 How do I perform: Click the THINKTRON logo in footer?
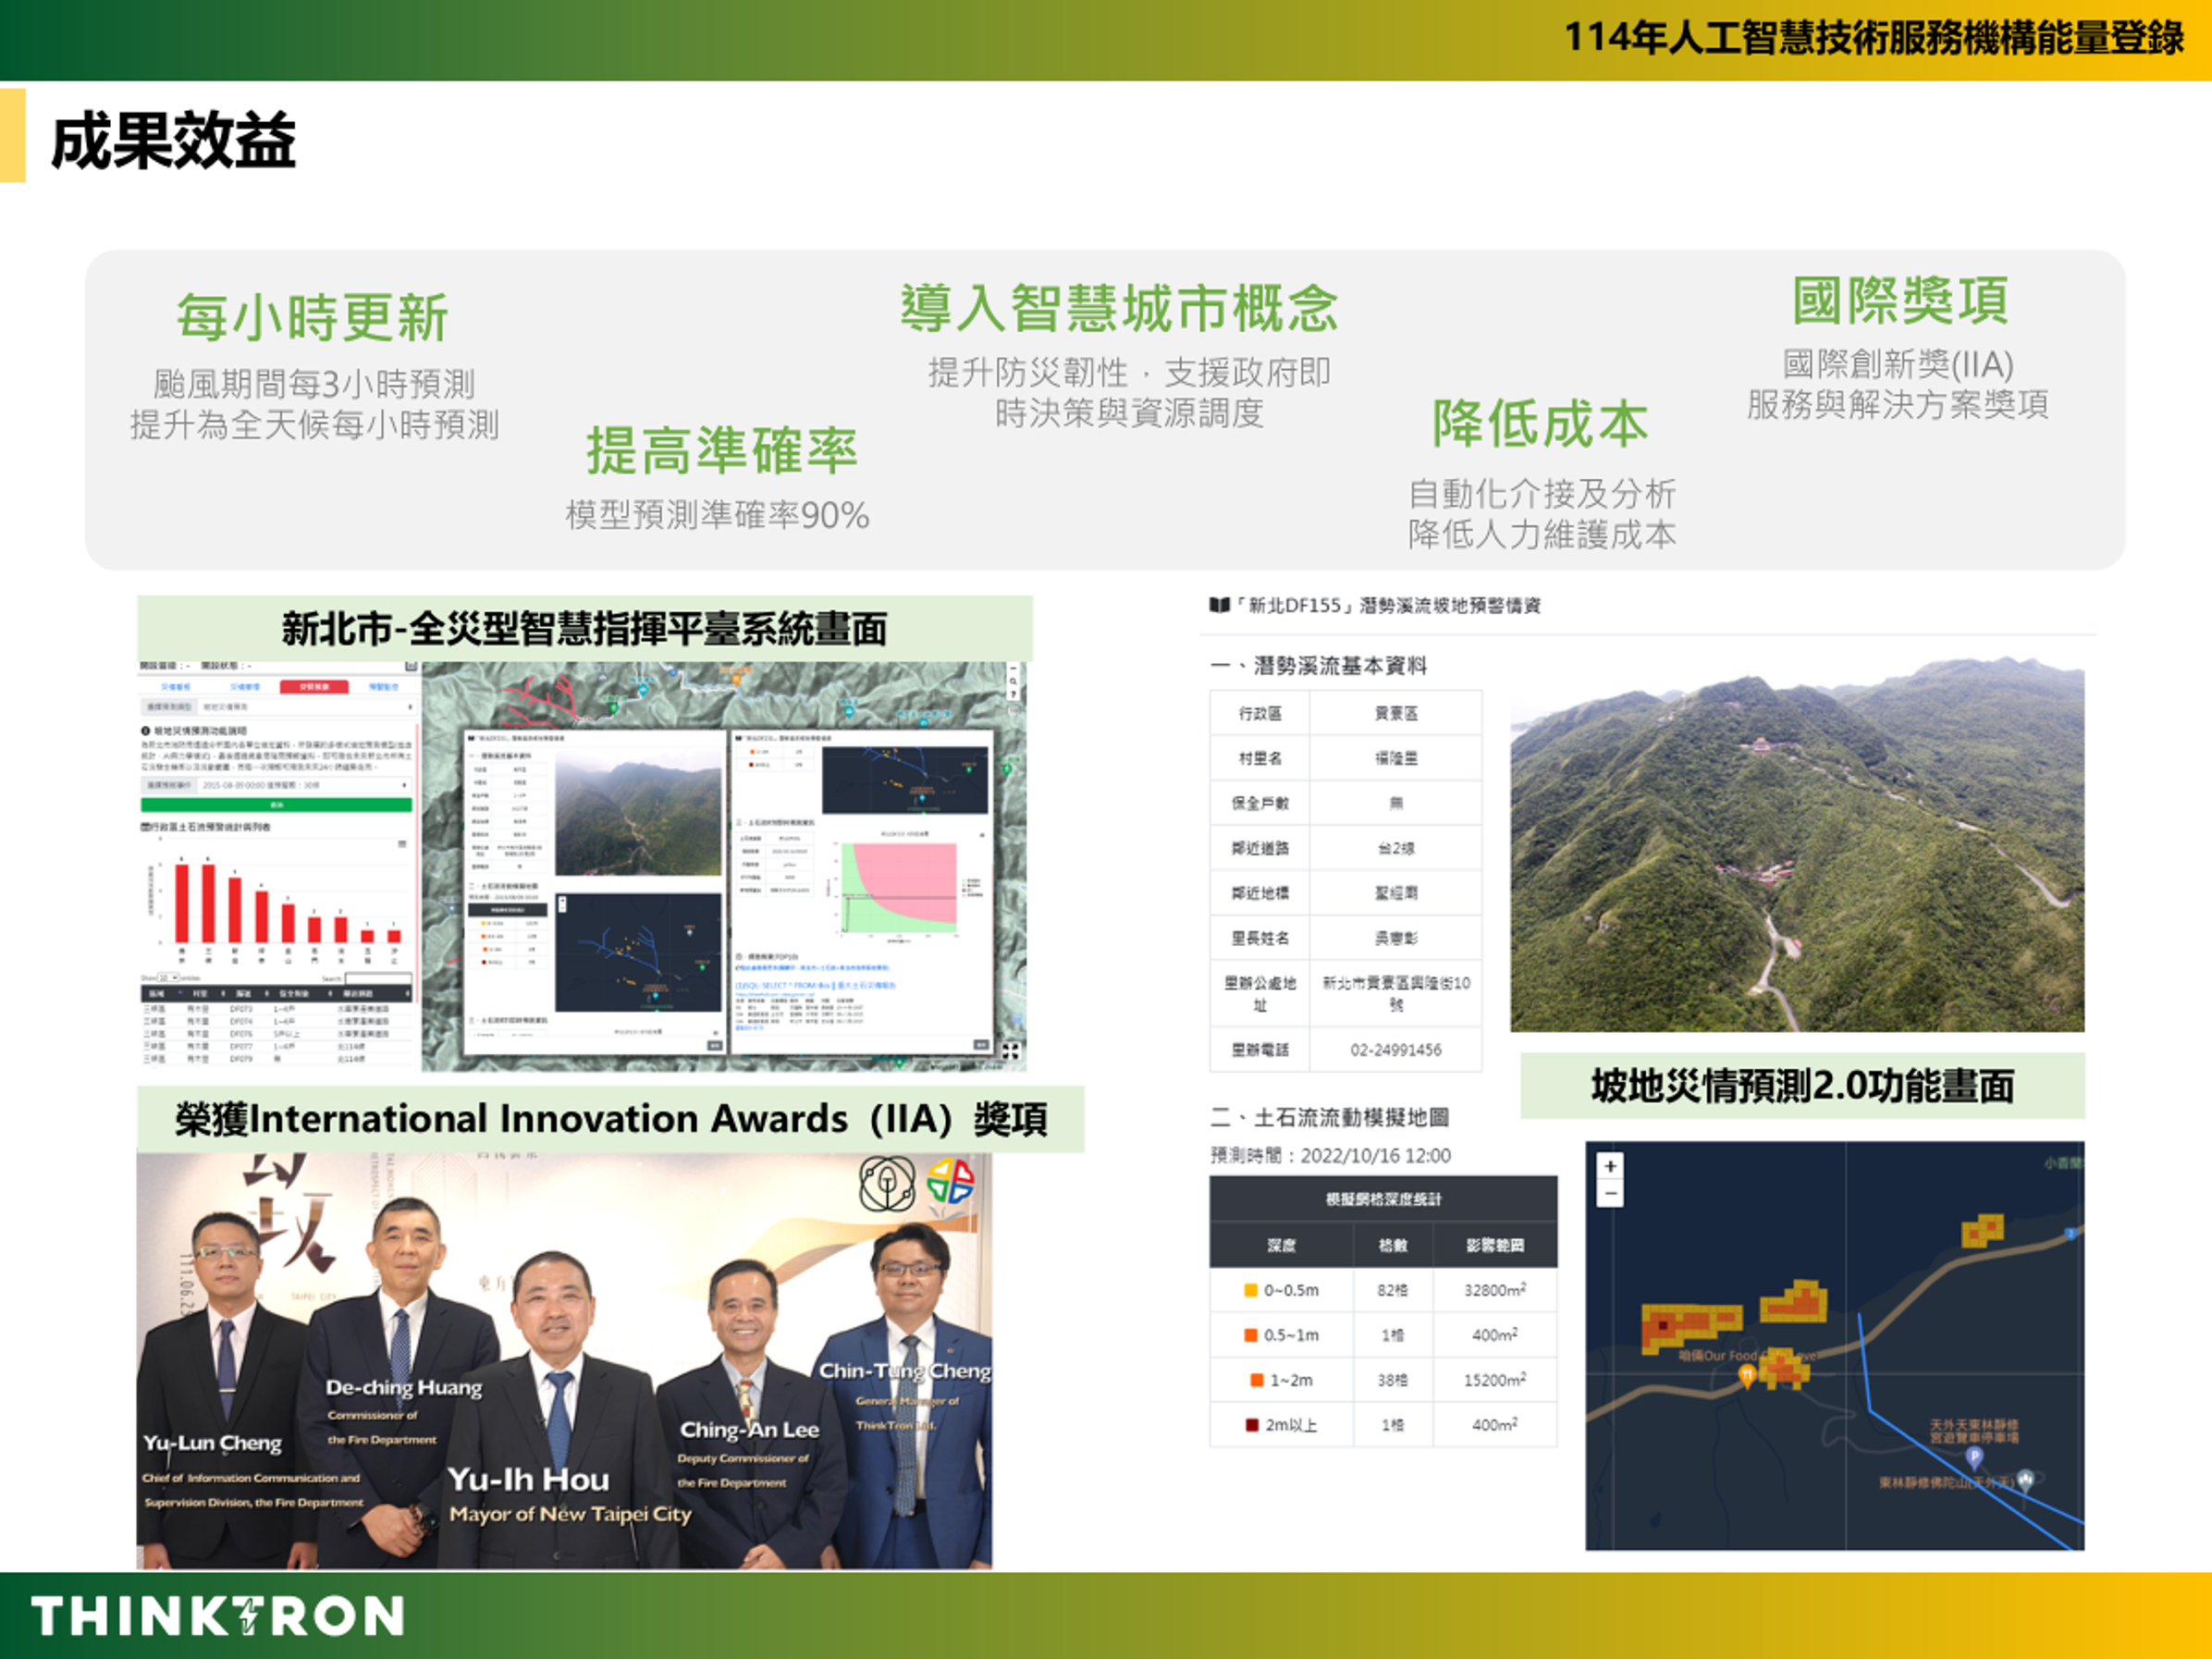[x=217, y=1616]
